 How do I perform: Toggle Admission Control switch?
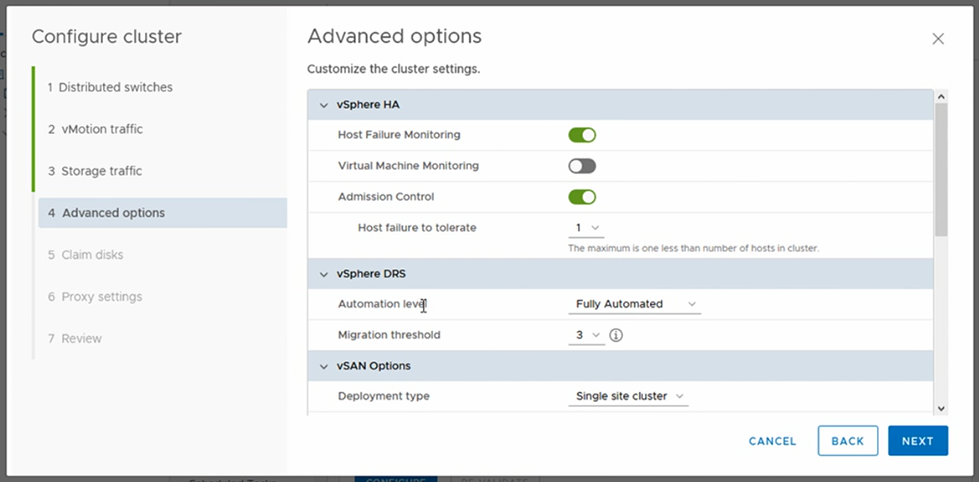[582, 197]
